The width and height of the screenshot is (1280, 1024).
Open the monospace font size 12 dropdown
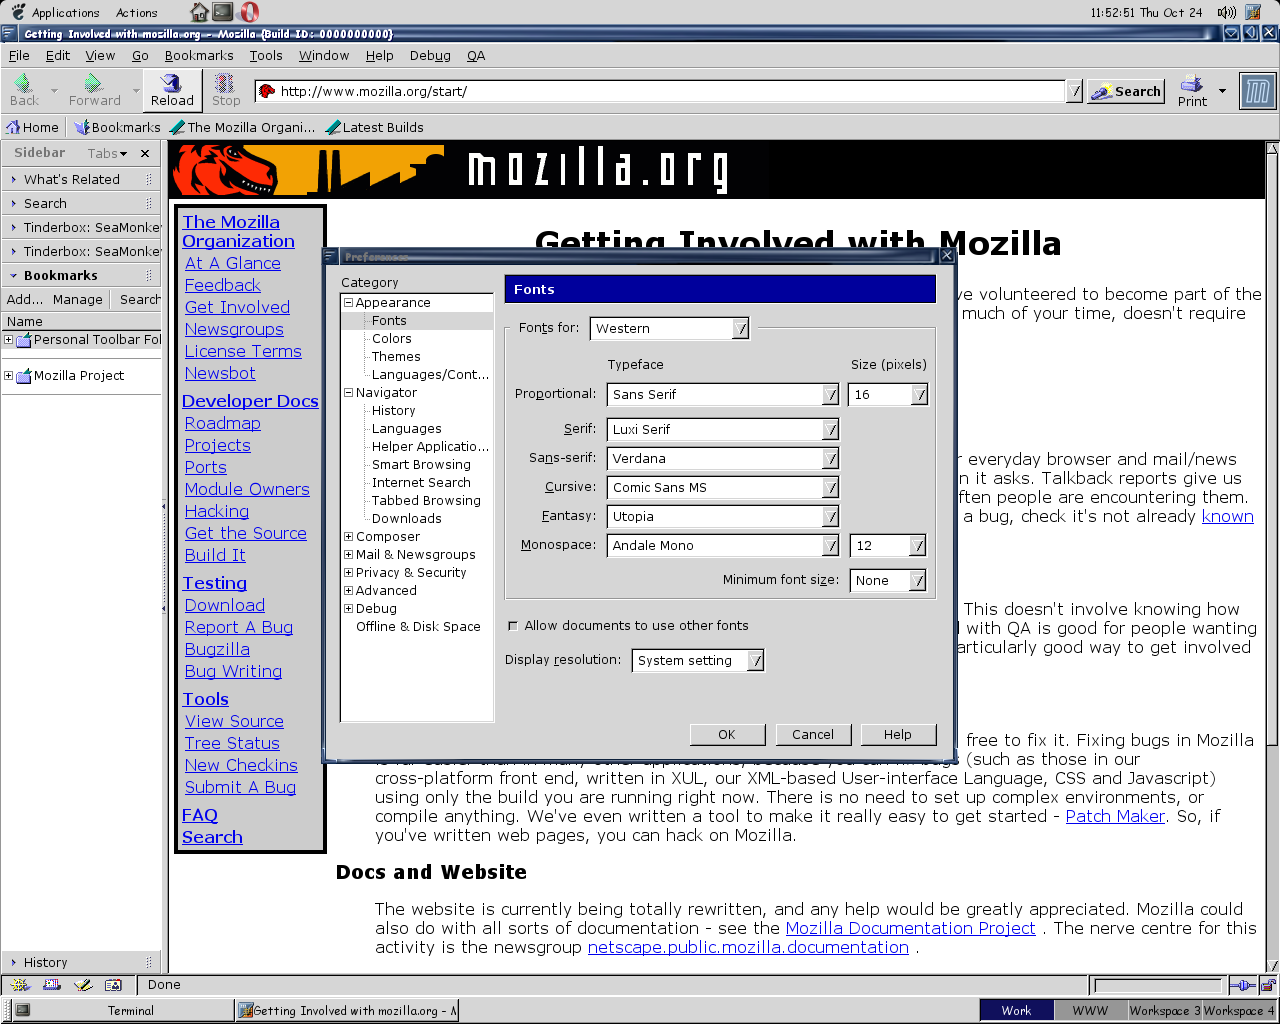click(888, 545)
